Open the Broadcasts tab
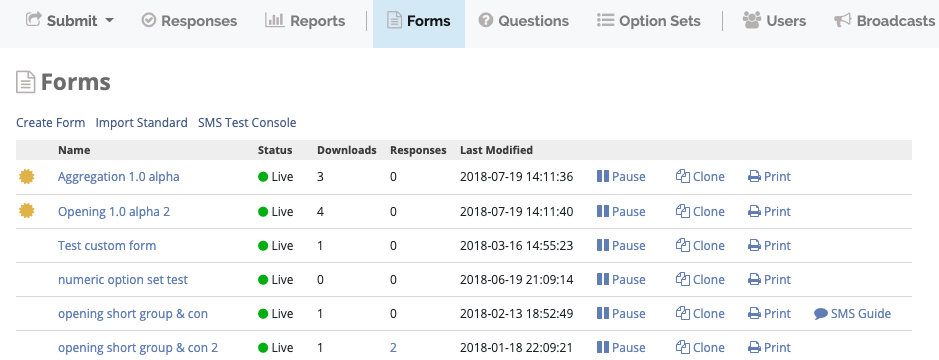 pyautogui.click(x=884, y=21)
